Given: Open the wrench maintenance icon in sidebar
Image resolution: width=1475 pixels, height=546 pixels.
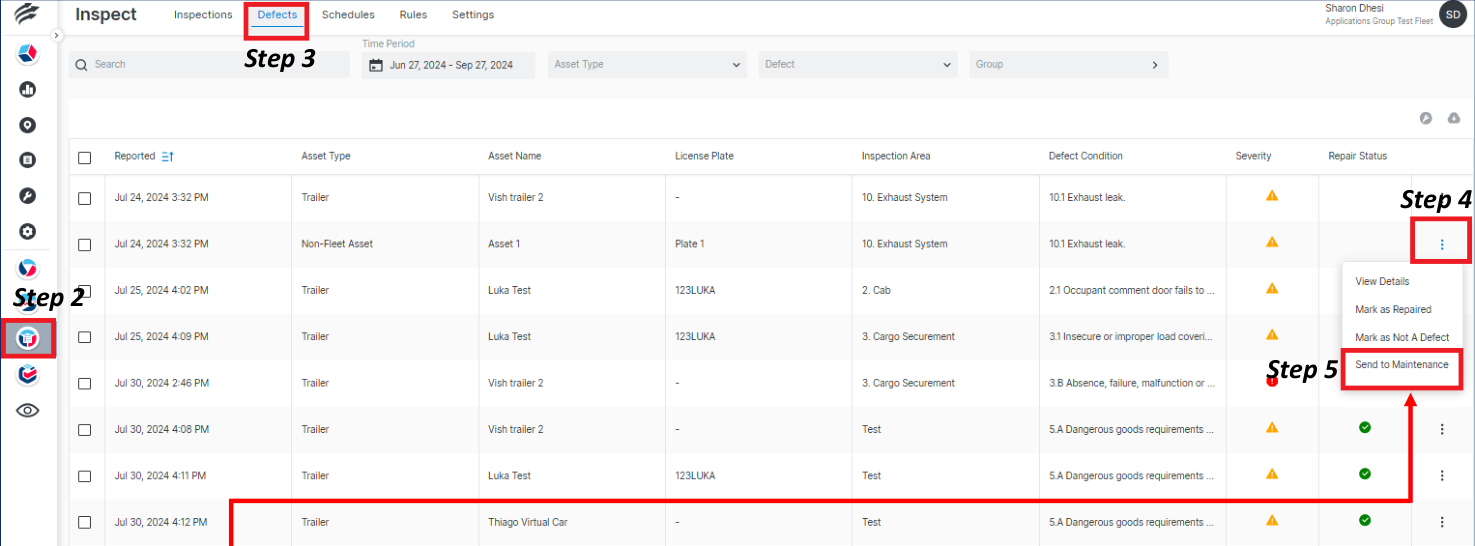Looking at the screenshot, I should pos(28,196).
